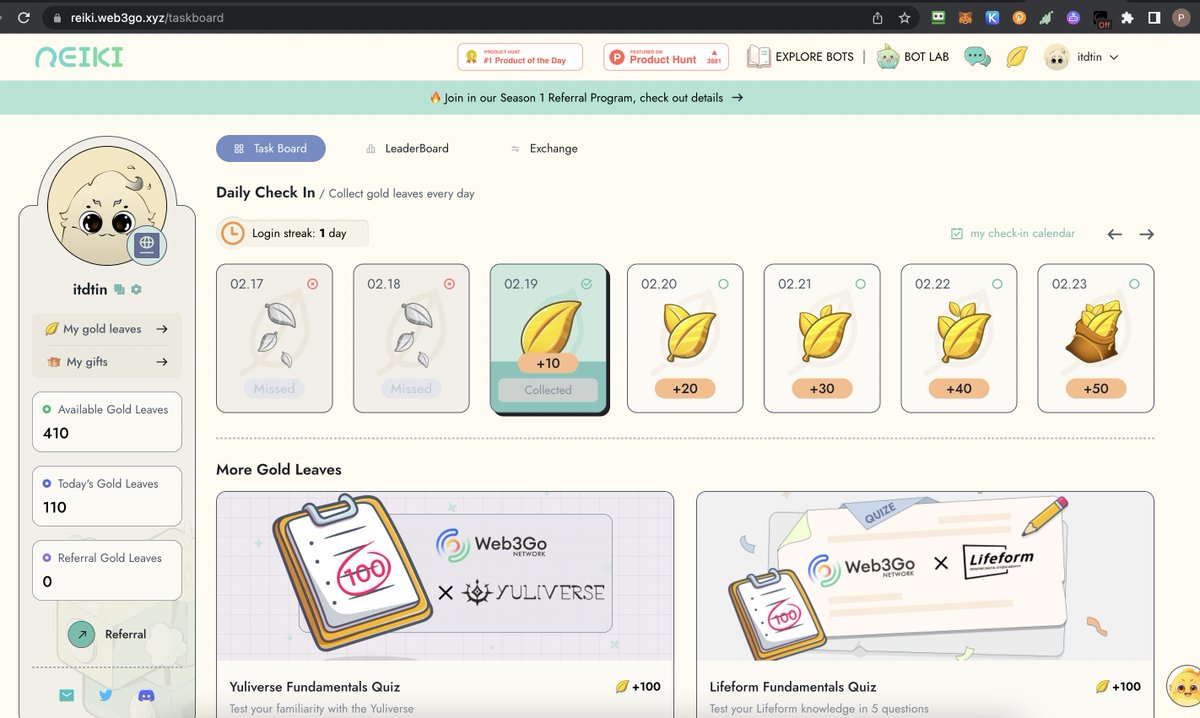Click the browser address bar URL
This screenshot has width=1200, height=718.
pyautogui.click(x=147, y=18)
